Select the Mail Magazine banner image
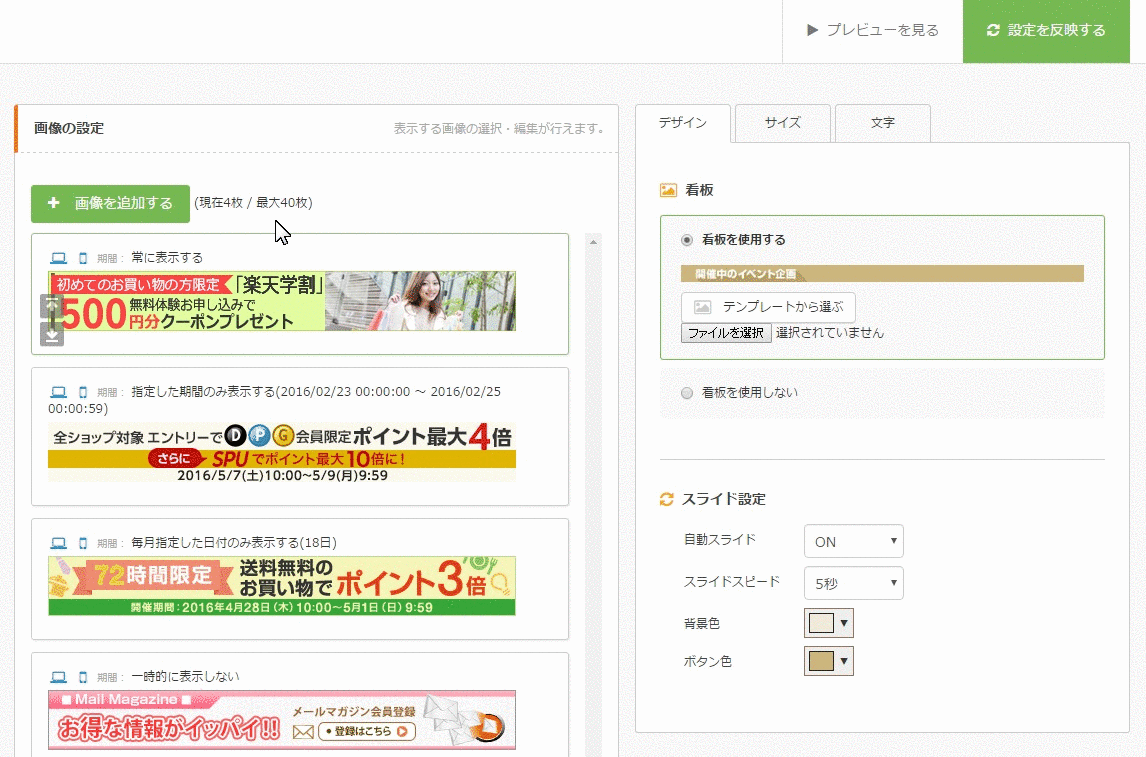 (282, 720)
